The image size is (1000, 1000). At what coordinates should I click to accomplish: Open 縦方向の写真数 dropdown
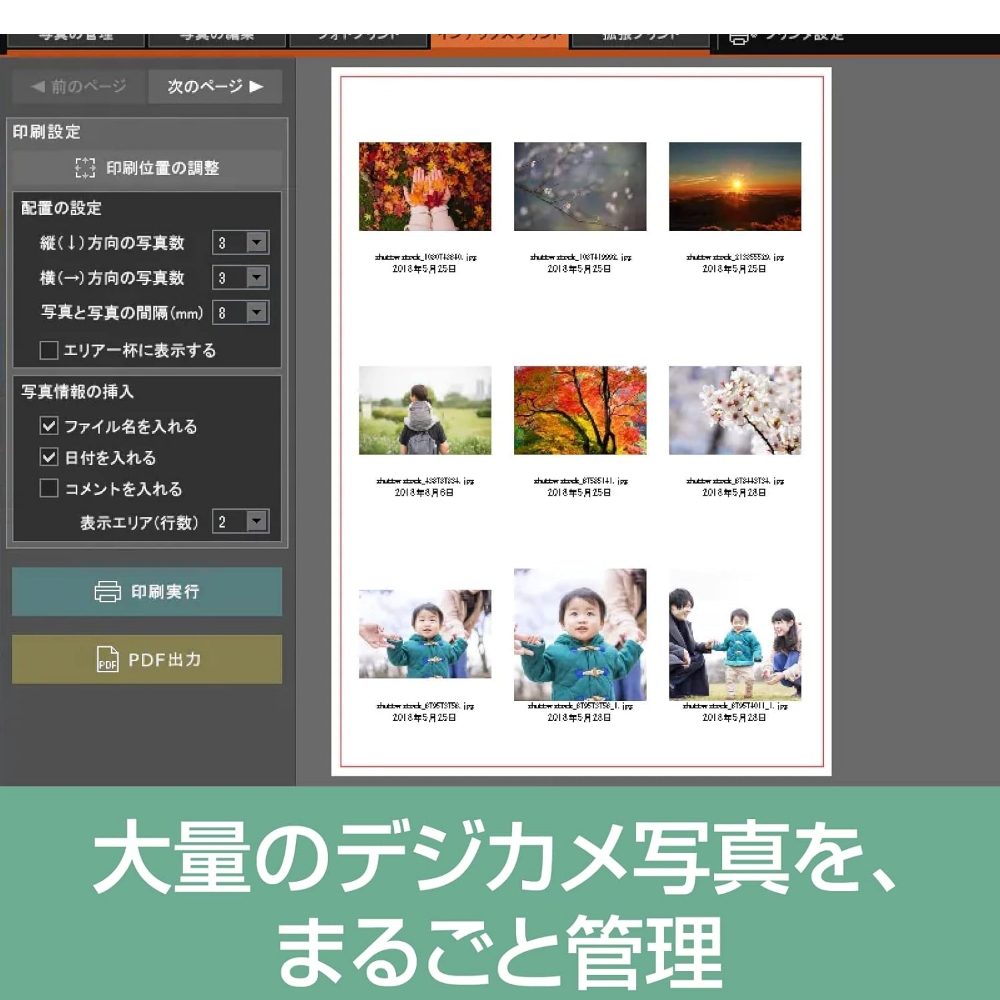[257, 243]
